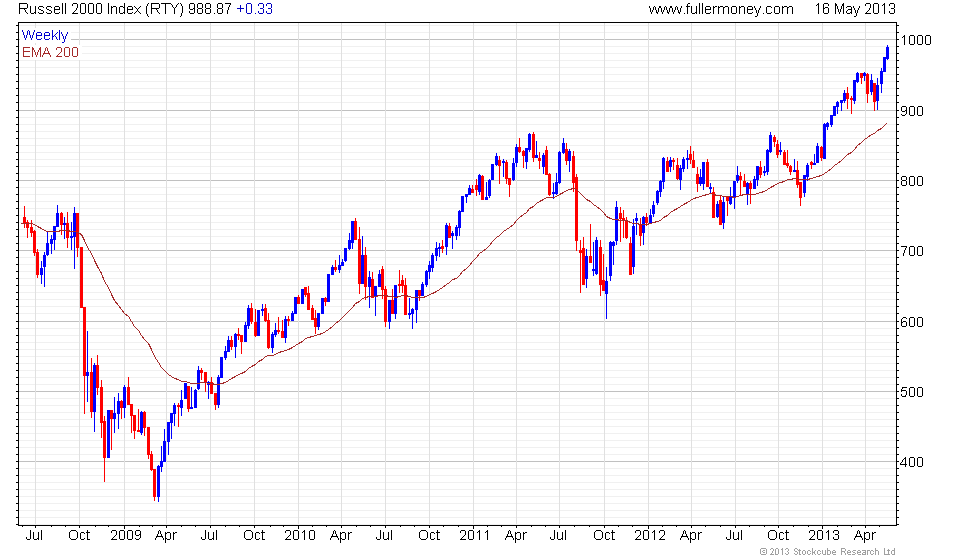This screenshot has height=560, width=980.
Task: Click the March 2009 low candlestick near 350
Action: [x=158, y=481]
